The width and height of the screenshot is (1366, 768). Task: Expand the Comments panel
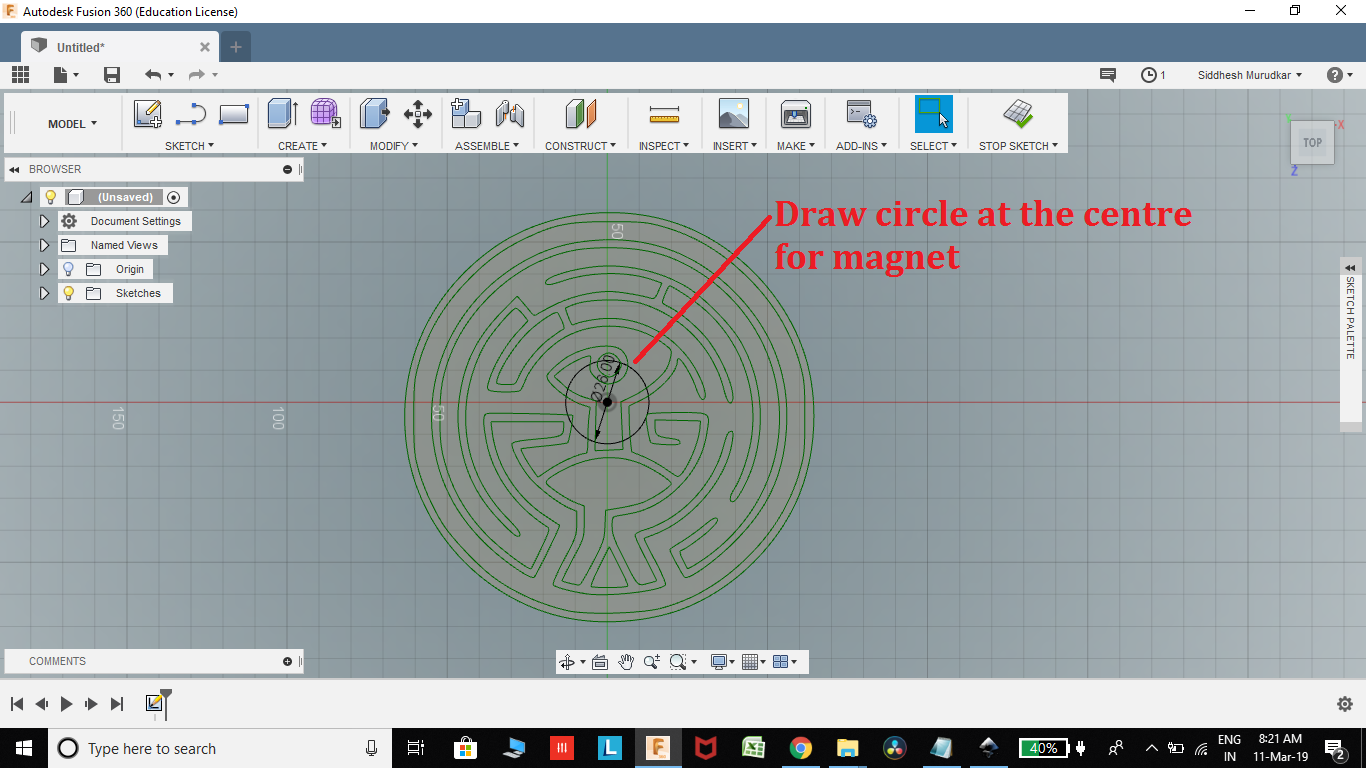click(x=288, y=661)
